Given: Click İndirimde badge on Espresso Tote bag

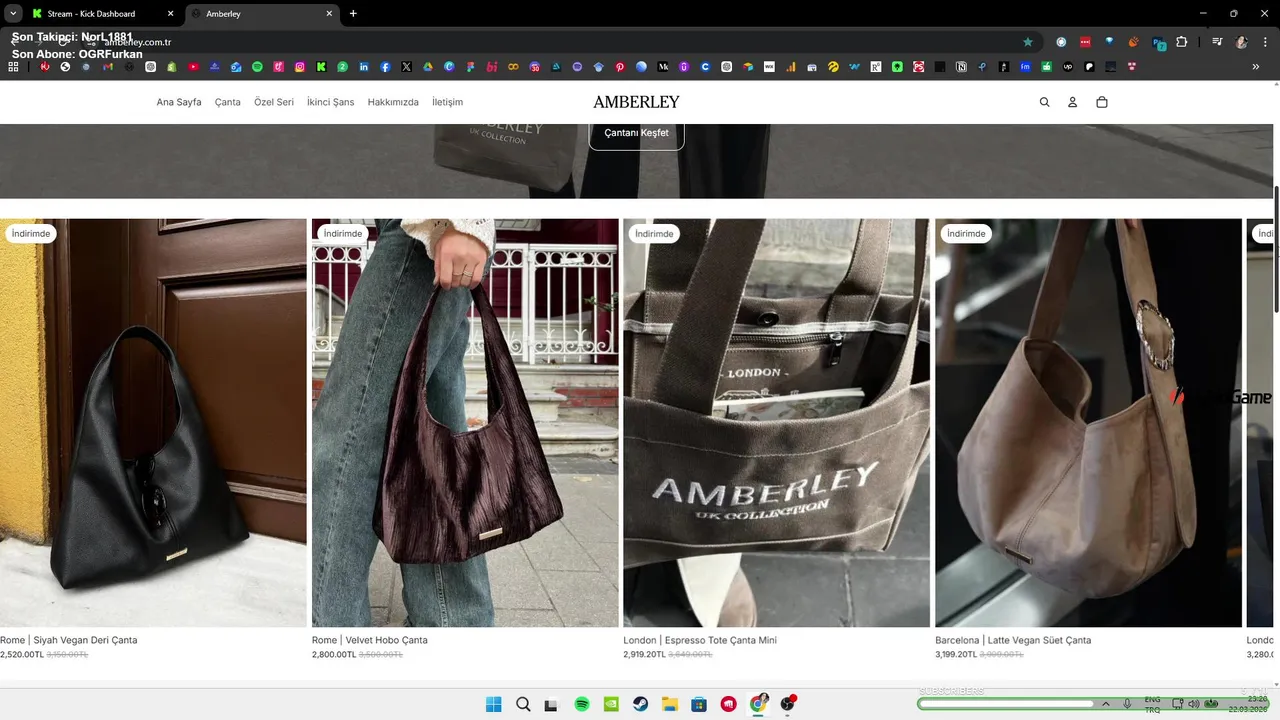Looking at the screenshot, I should pyautogui.click(x=654, y=234).
